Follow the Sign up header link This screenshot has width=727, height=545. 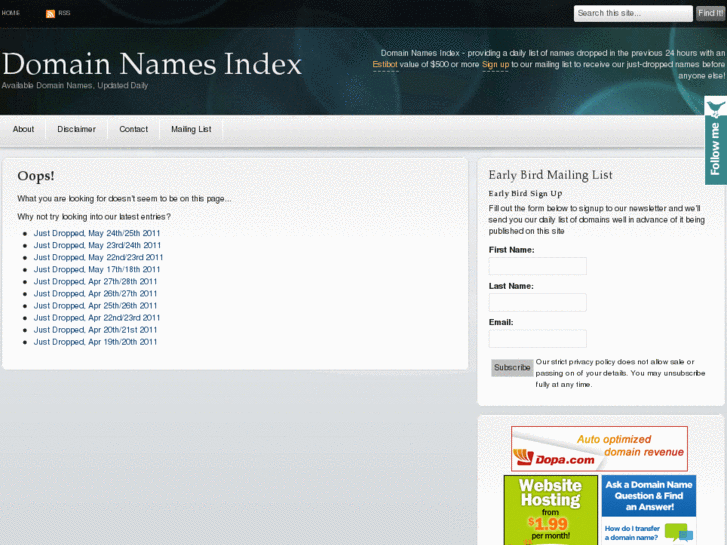[495, 64]
